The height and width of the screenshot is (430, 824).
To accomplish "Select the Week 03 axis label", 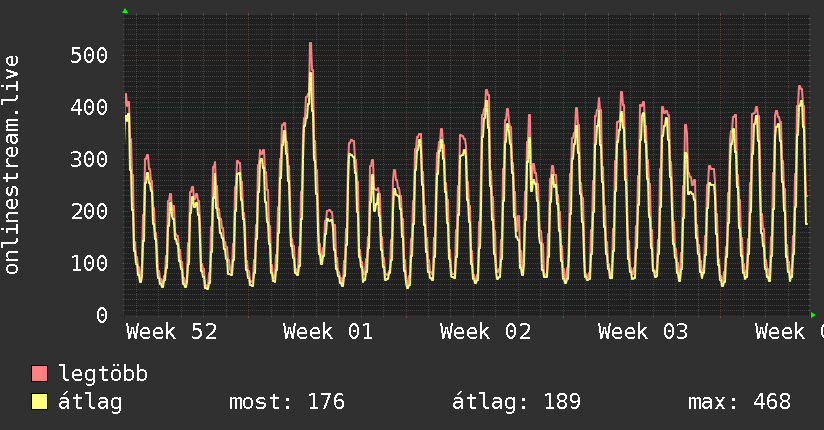I will (x=642, y=332).
